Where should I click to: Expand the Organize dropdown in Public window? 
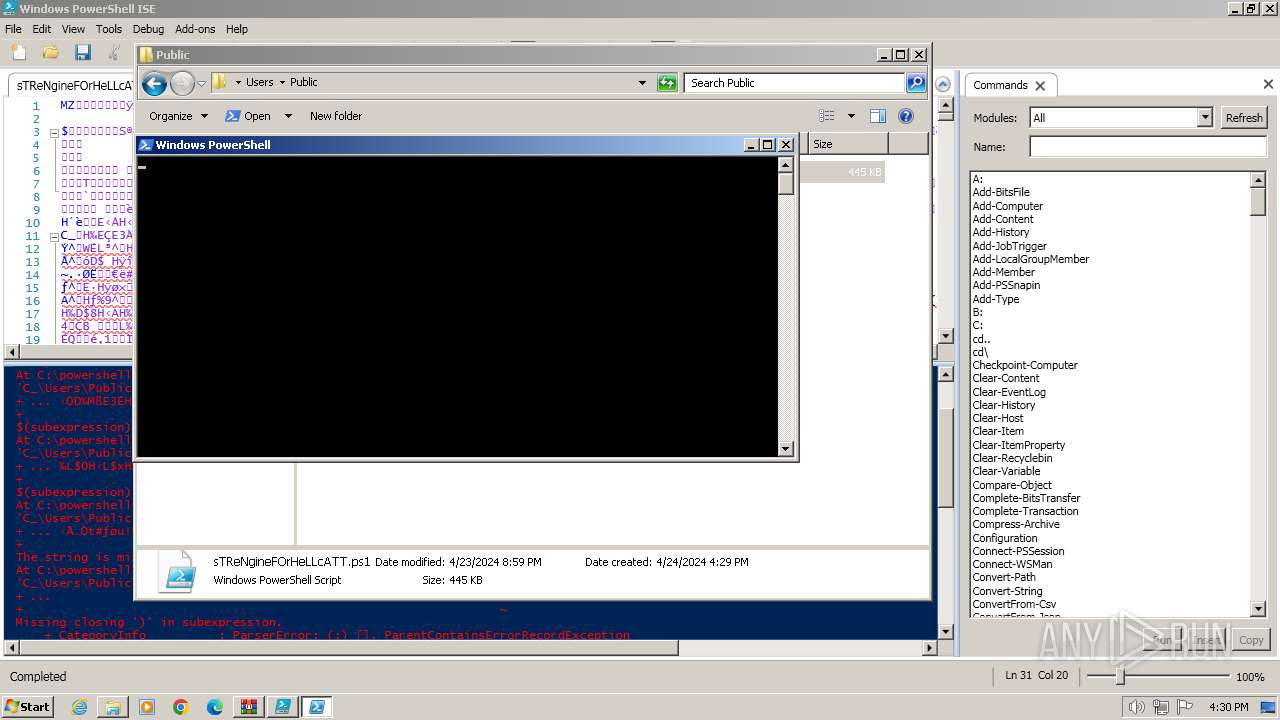click(x=204, y=116)
